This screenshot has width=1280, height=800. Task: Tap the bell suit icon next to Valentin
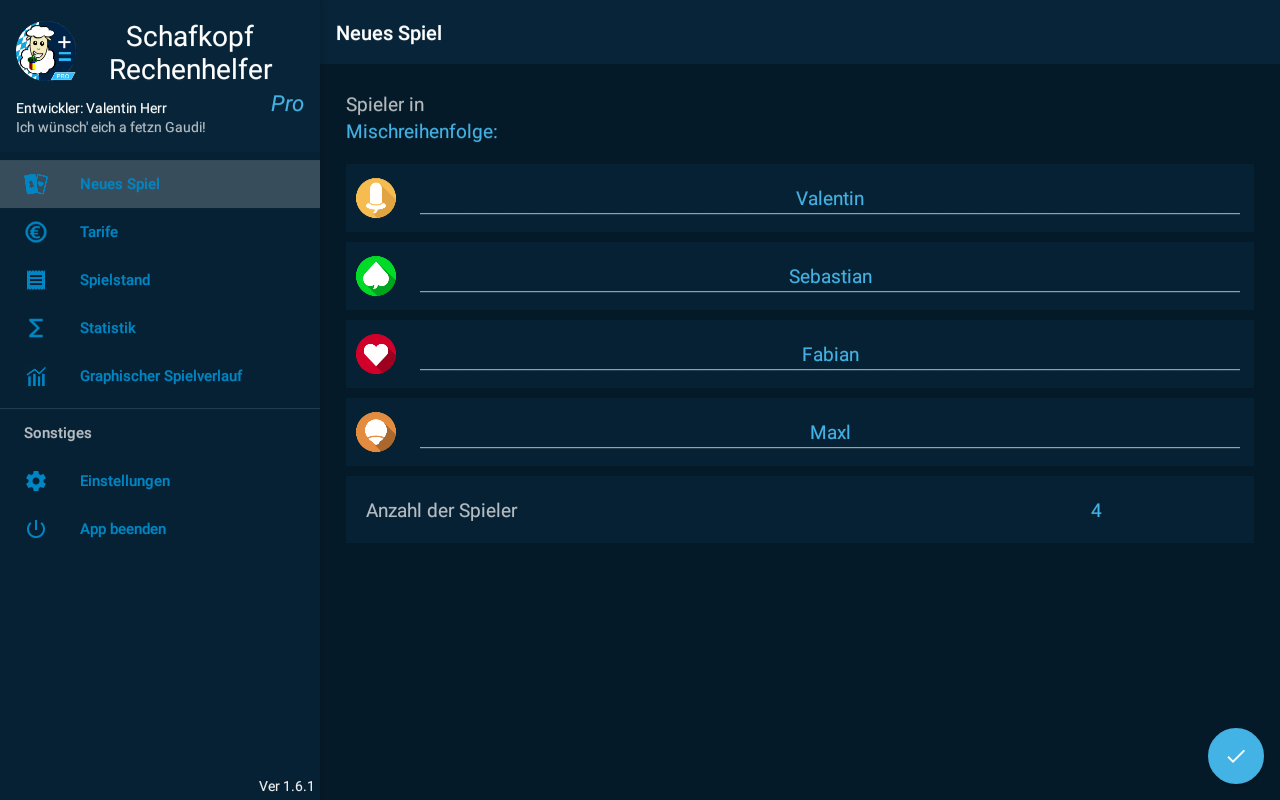[376, 198]
